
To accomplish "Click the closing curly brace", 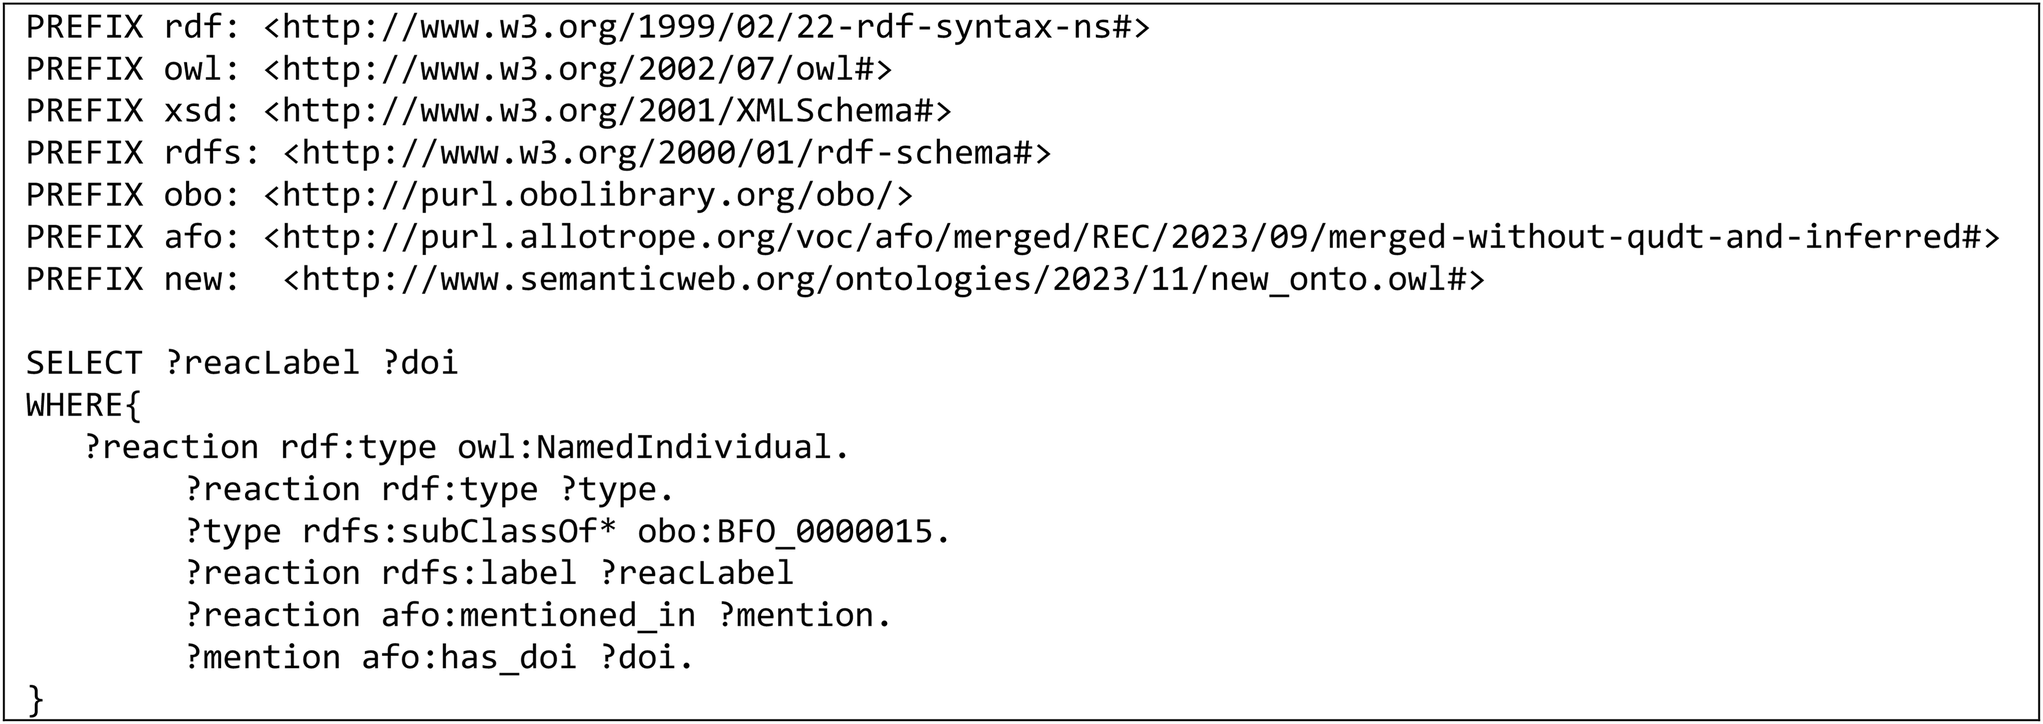I will (35, 699).
